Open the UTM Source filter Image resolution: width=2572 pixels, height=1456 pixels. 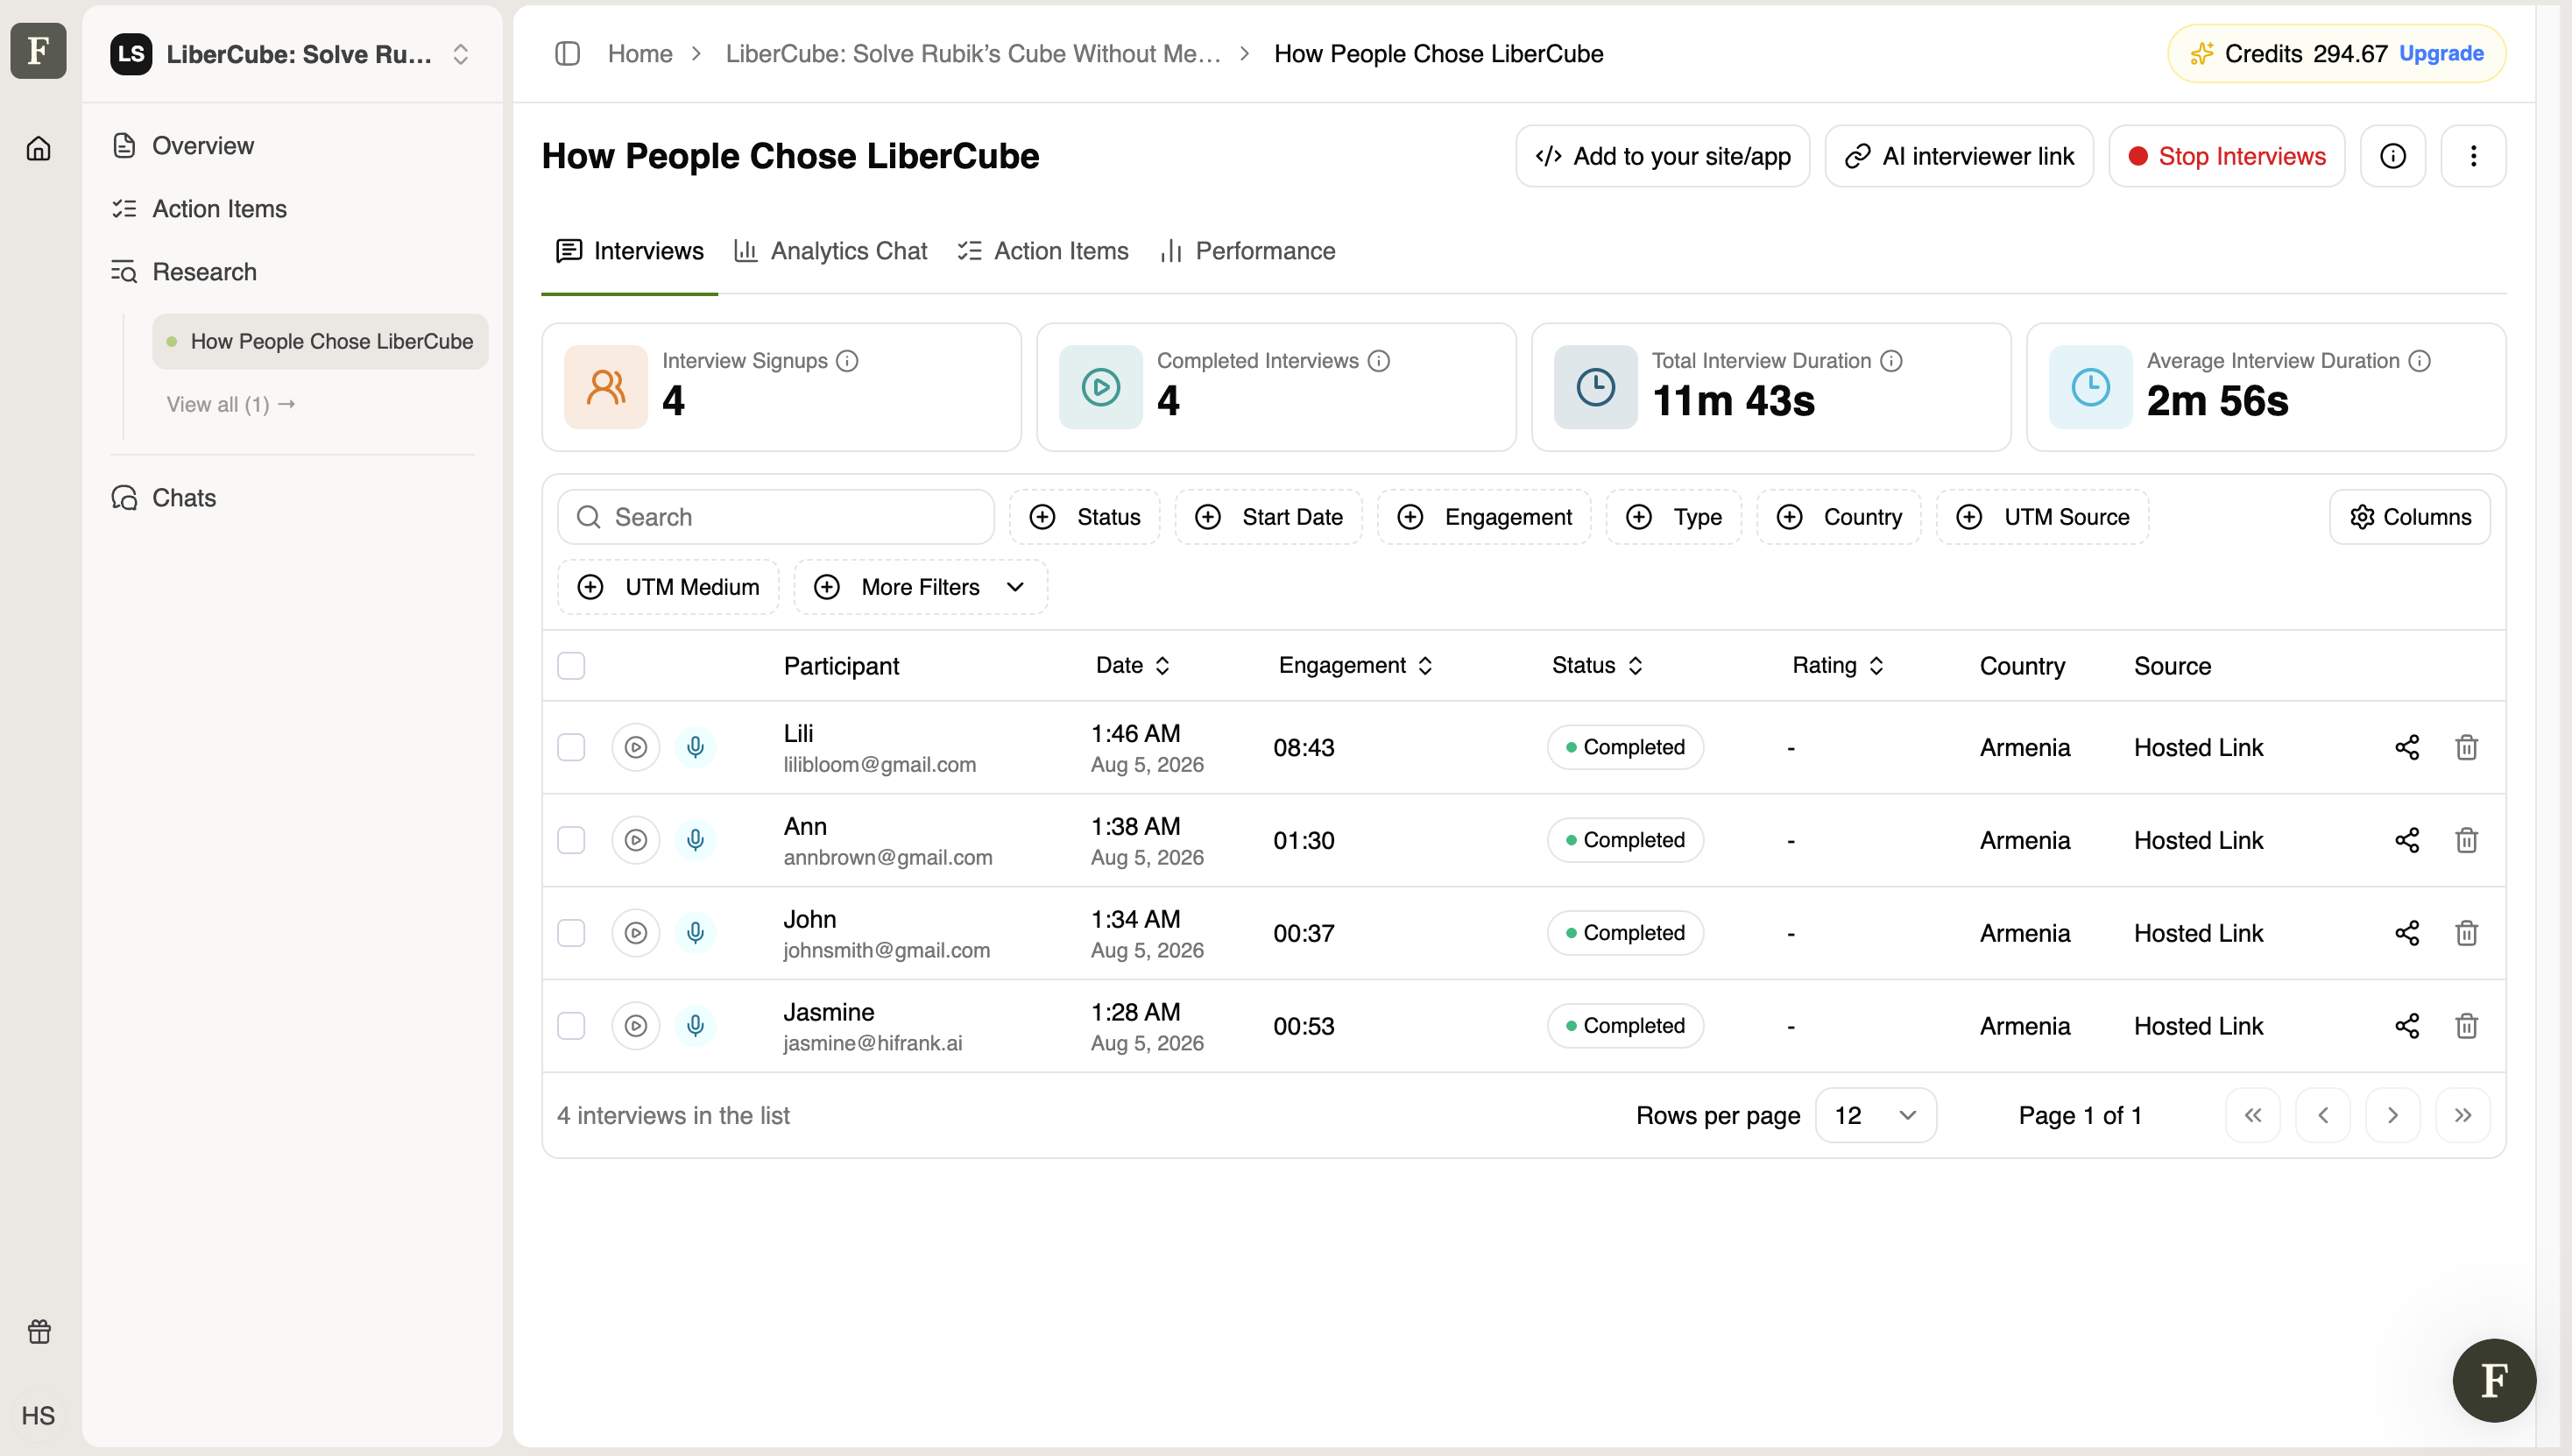coord(2042,517)
